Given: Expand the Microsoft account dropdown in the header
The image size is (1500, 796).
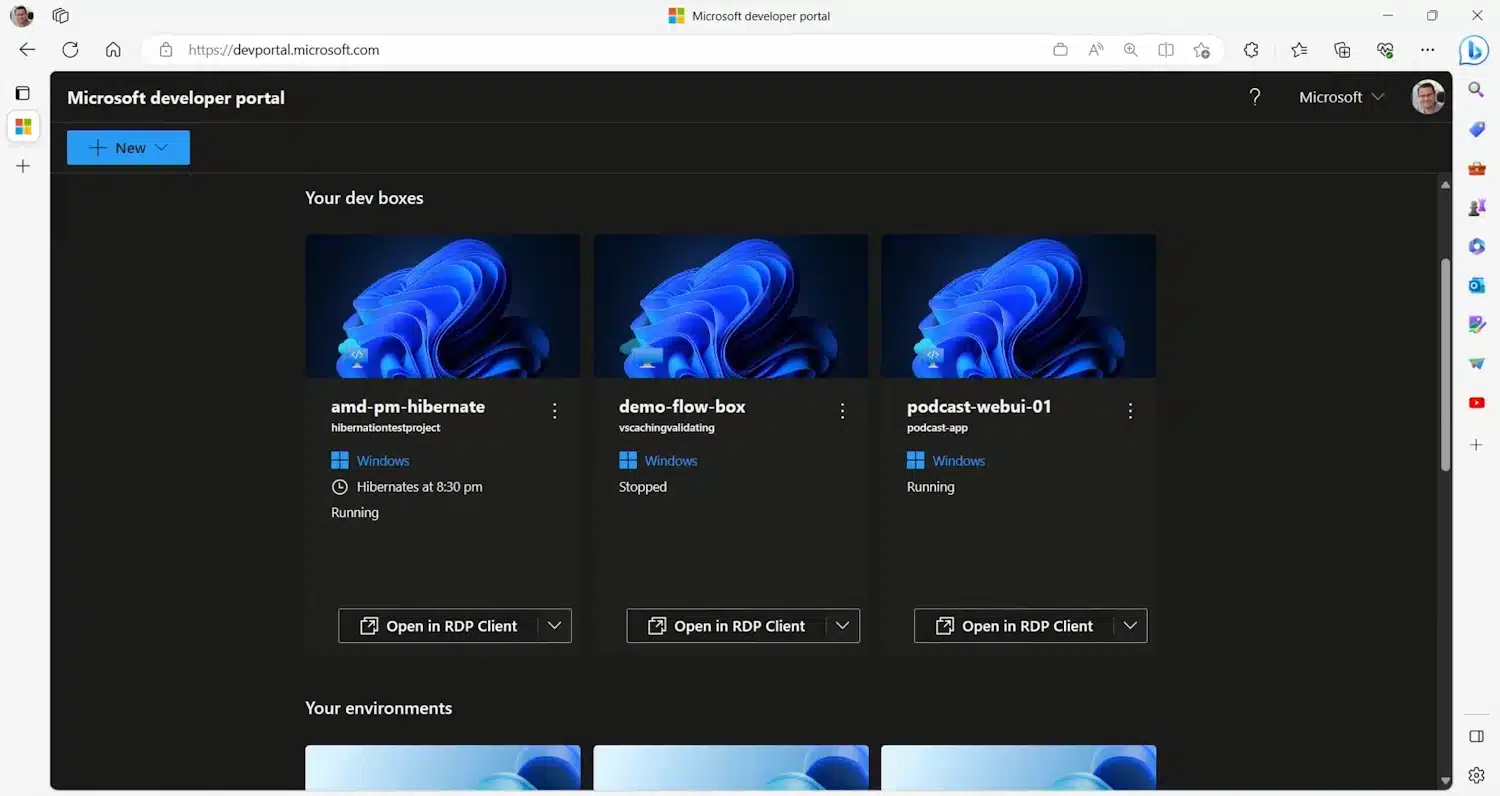Looking at the screenshot, I should coord(1379,97).
